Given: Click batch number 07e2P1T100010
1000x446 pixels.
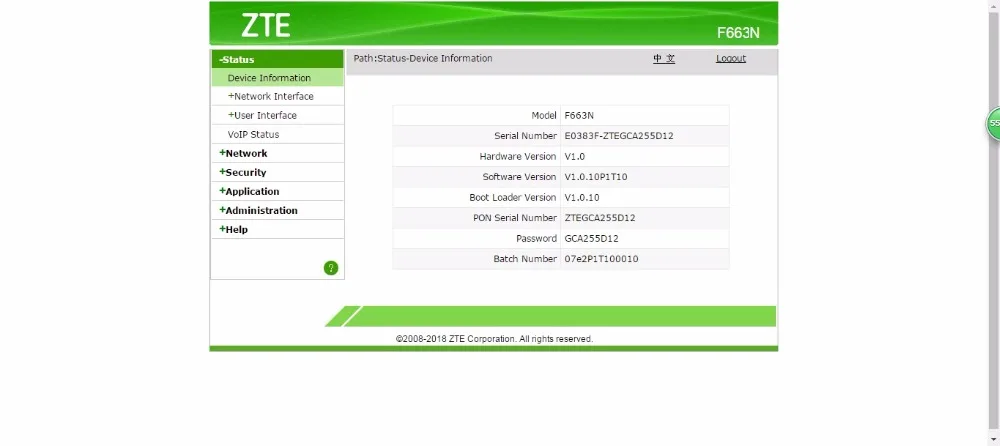Looking at the screenshot, I should (x=601, y=259).
